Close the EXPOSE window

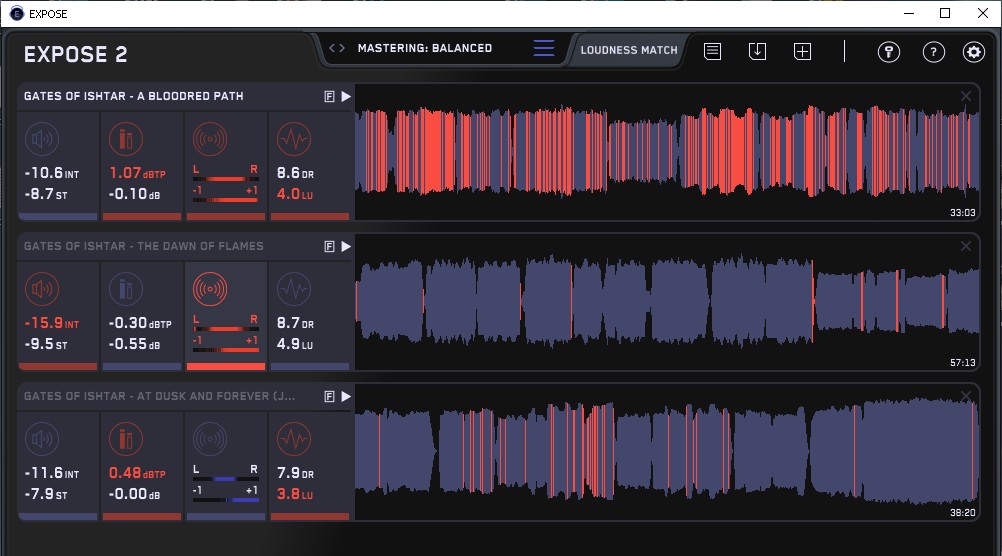[983, 13]
